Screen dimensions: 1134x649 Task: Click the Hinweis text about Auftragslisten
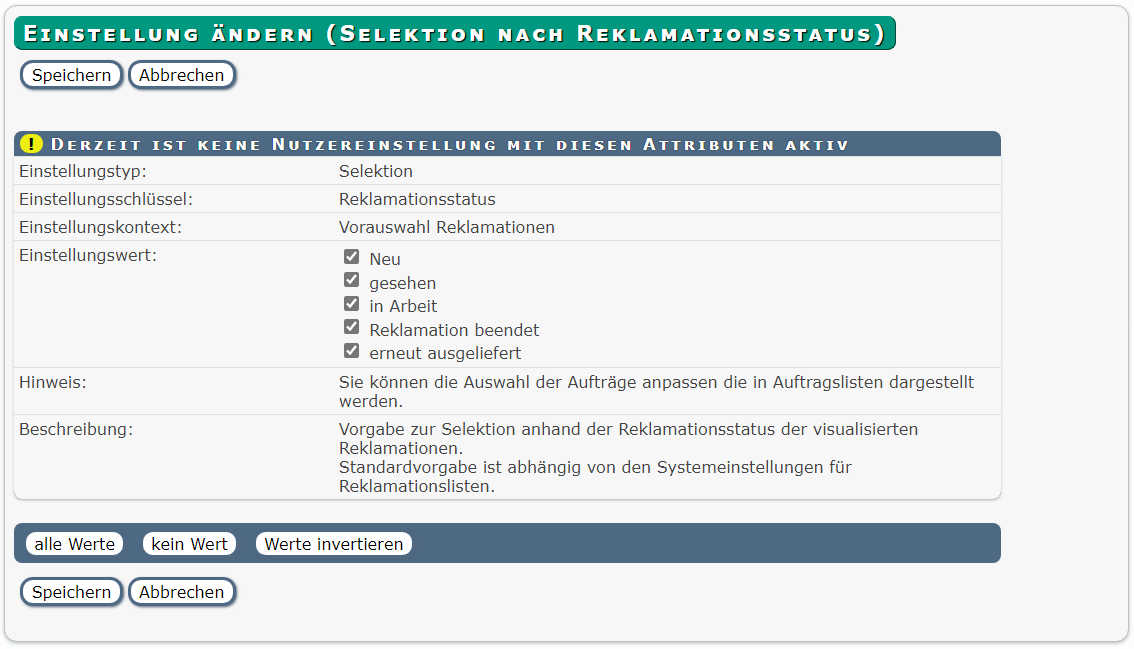click(x=655, y=391)
